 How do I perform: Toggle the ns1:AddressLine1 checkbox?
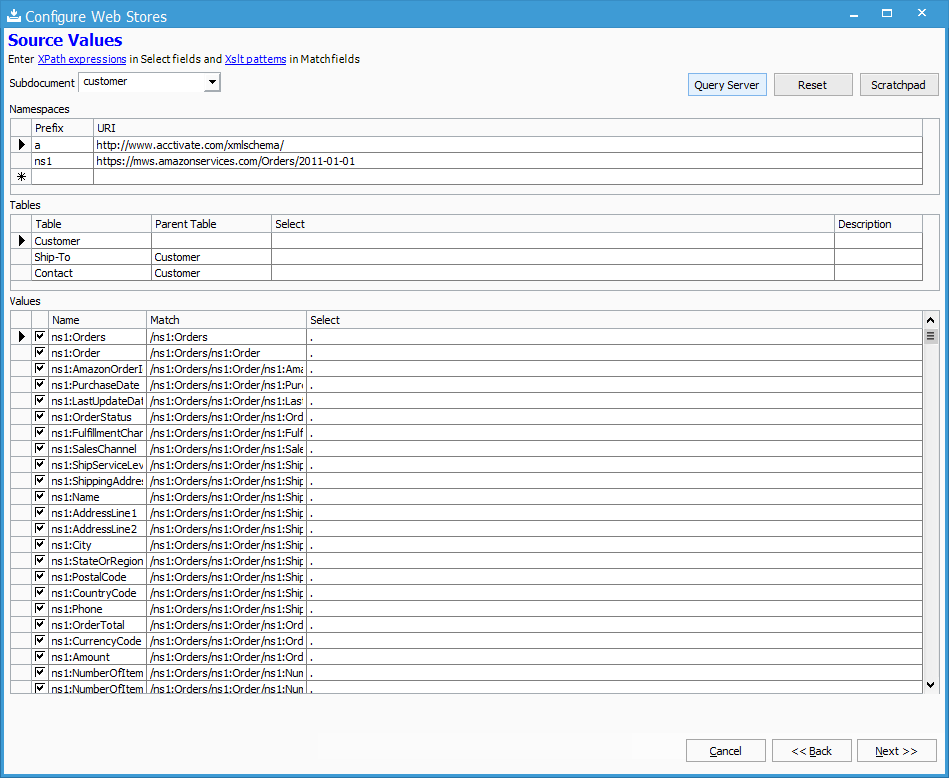tap(40, 512)
